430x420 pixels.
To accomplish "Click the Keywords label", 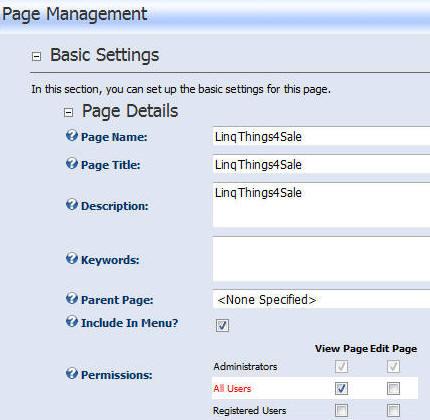I will tap(110, 260).
